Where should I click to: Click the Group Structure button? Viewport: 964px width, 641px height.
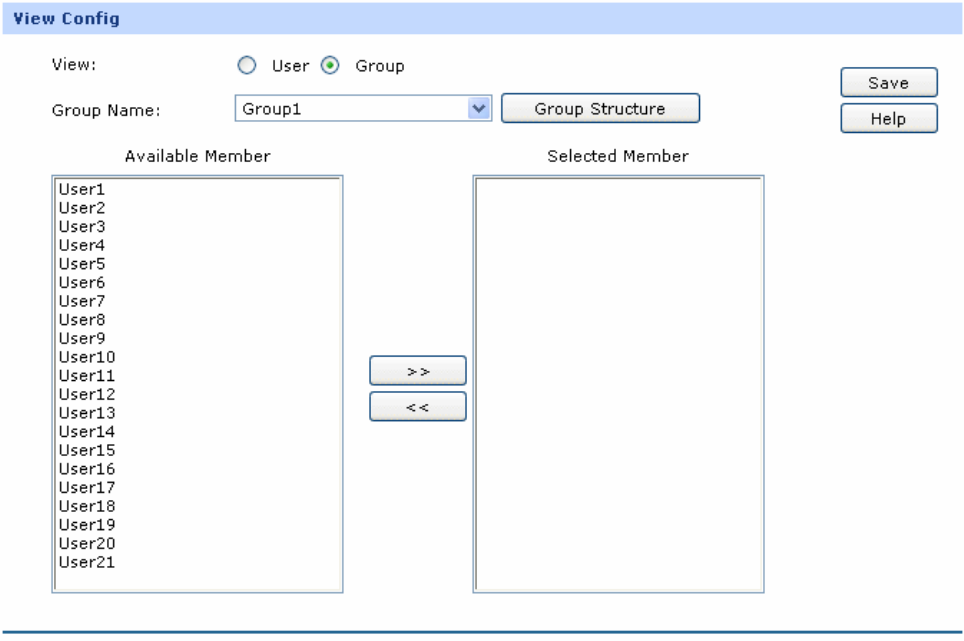pos(599,109)
